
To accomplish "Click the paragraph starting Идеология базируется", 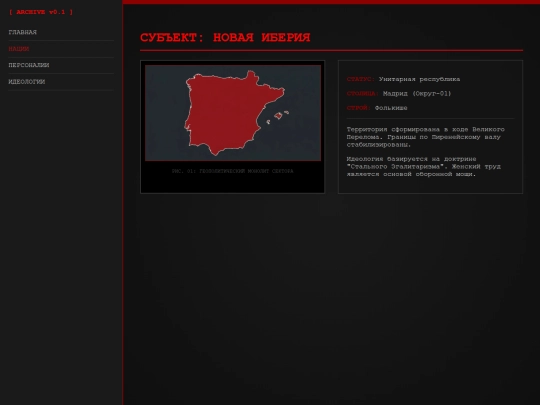I will (424, 167).
